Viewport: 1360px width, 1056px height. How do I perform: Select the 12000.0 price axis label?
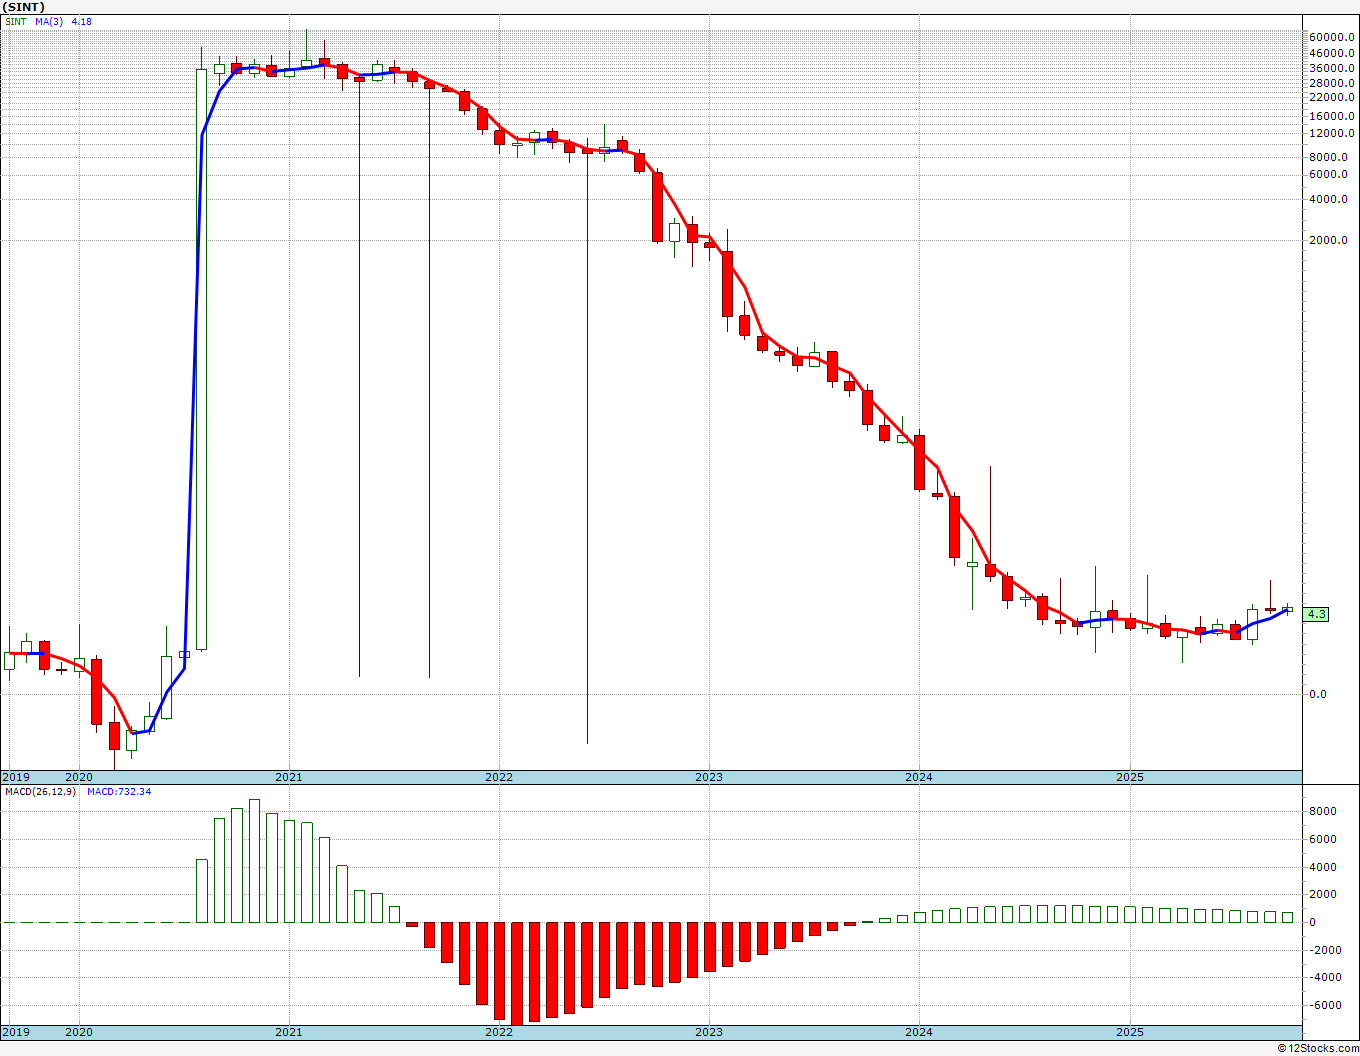point(1331,133)
